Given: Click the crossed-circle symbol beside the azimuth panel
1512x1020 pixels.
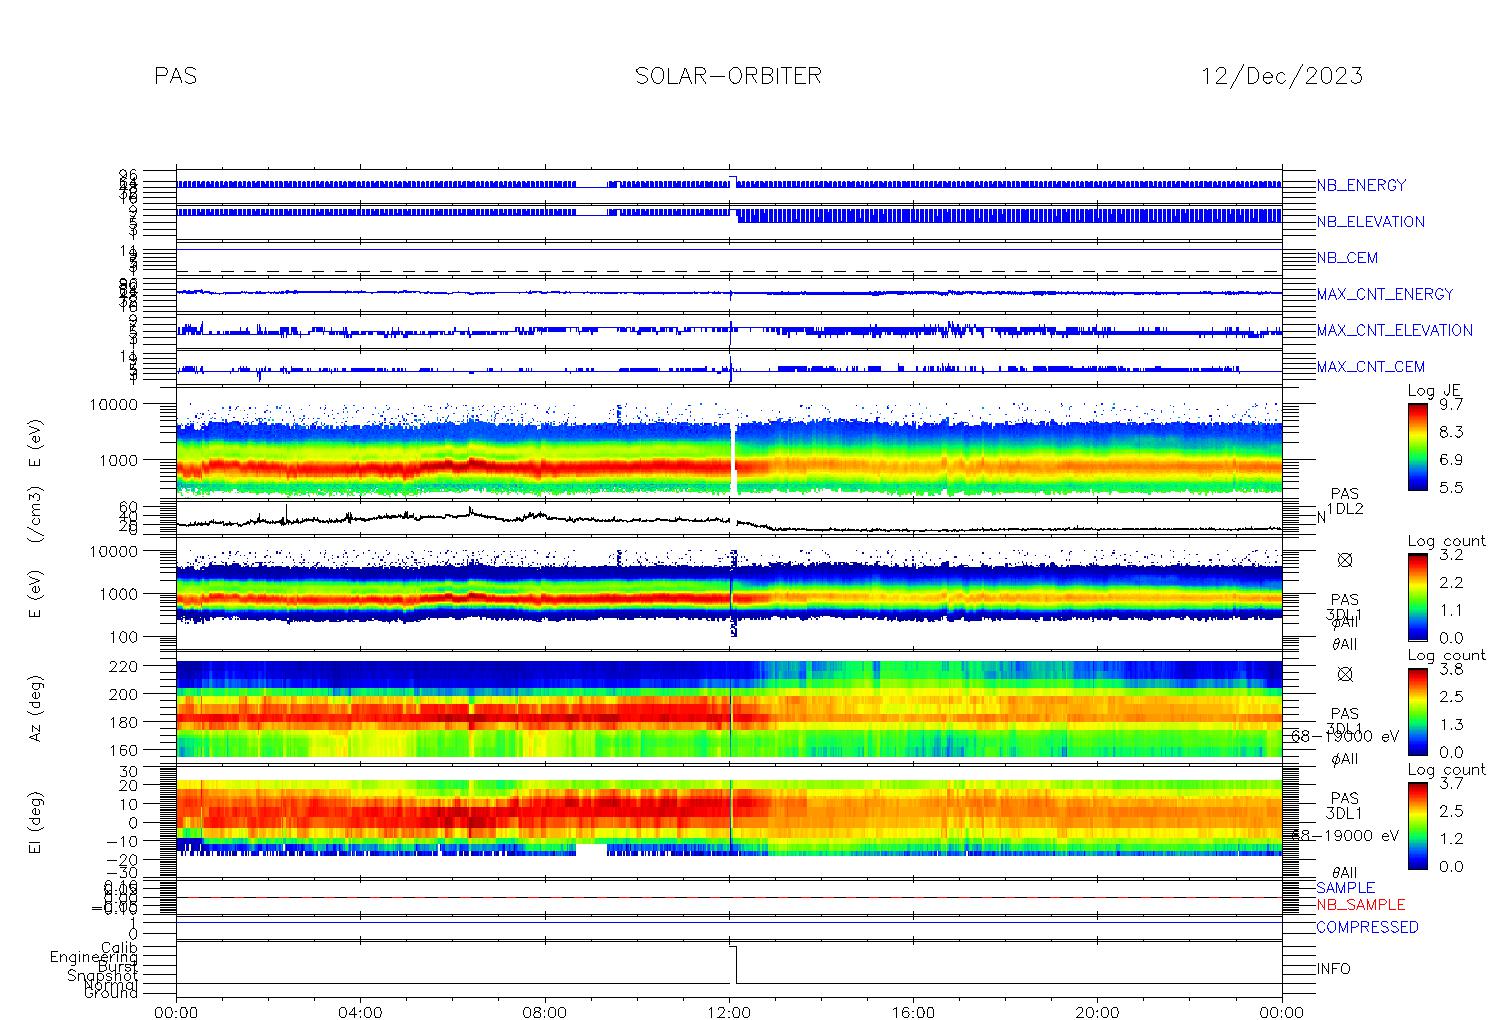Looking at the screenshot, I should coord(1345,674).
